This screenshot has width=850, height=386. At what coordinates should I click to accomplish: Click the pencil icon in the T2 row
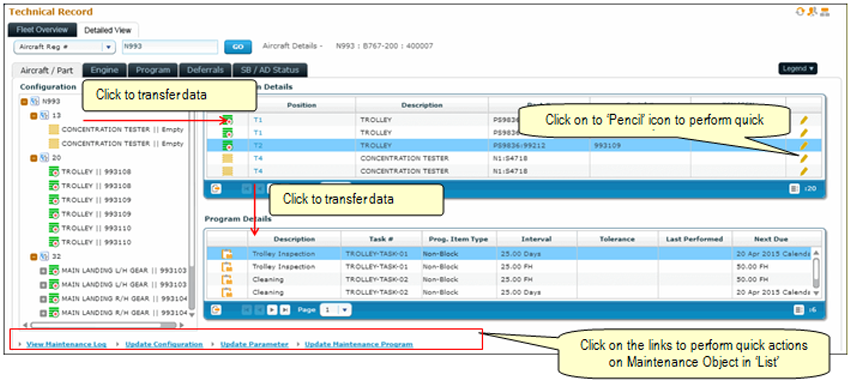pyautogui.click(x=804, y=145)
